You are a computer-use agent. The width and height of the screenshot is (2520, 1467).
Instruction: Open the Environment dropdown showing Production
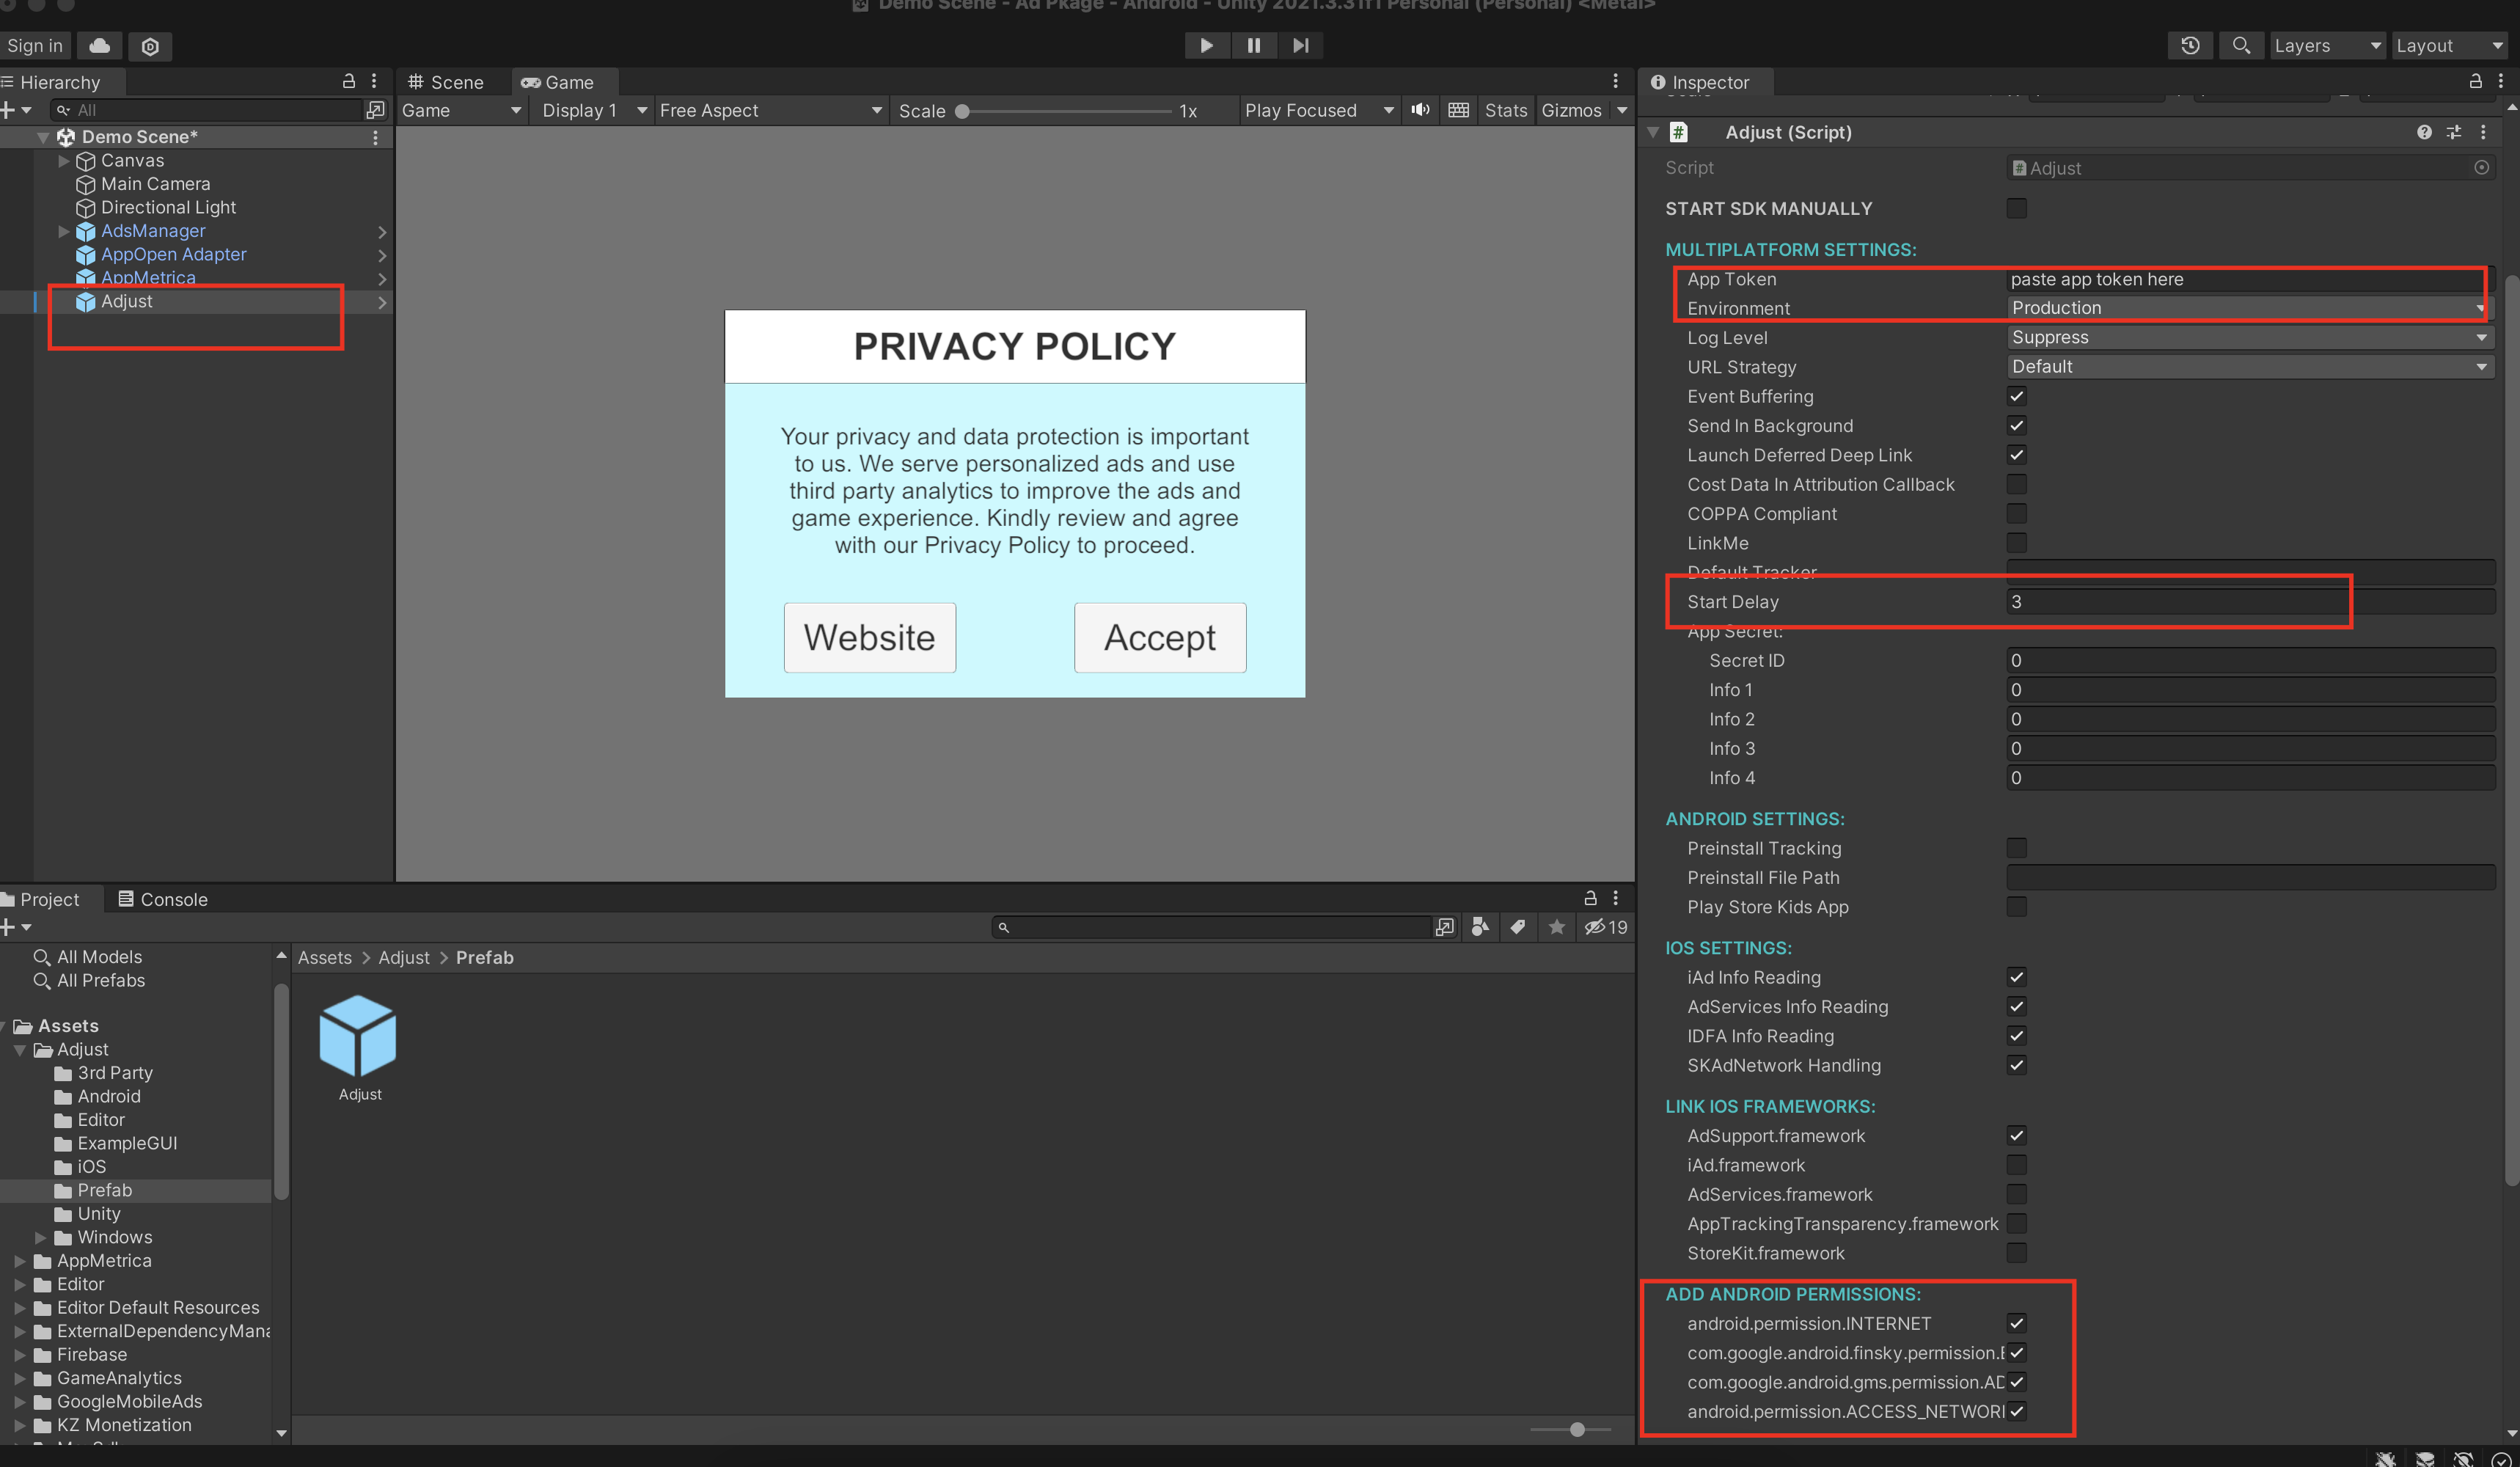2246,308
